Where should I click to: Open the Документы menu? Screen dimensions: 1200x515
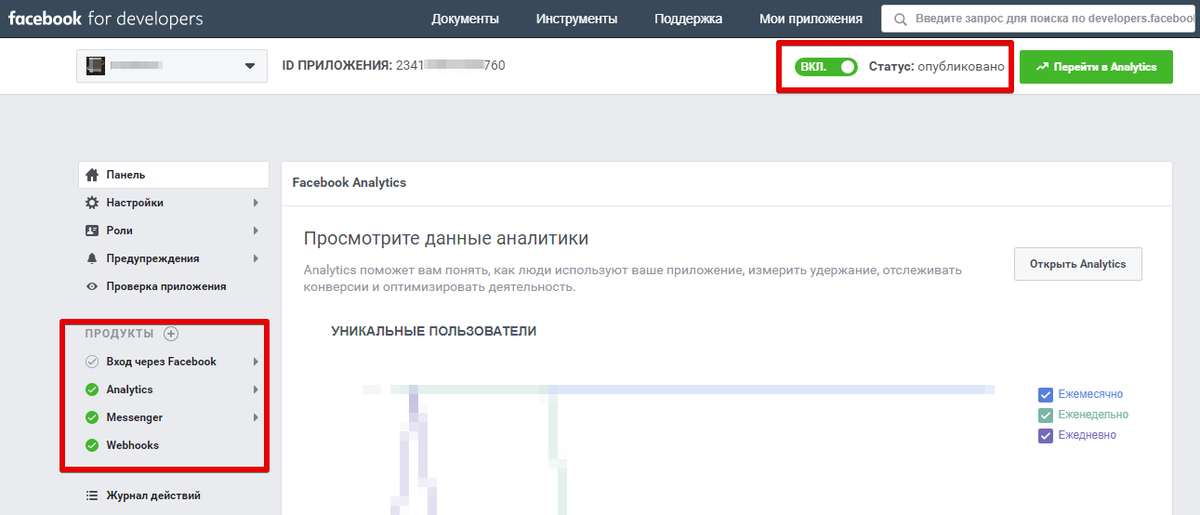[x=465, y=18]
